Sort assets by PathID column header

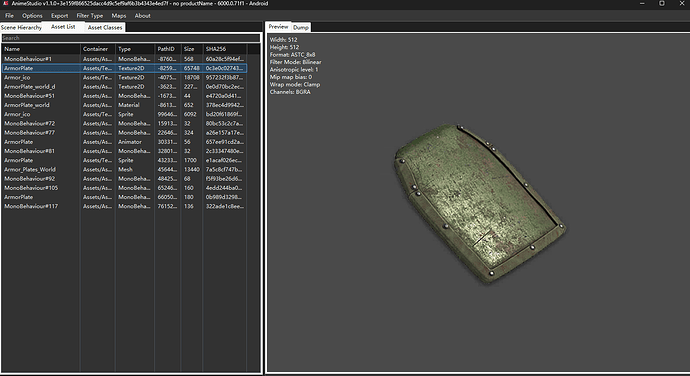click(168, 49)
